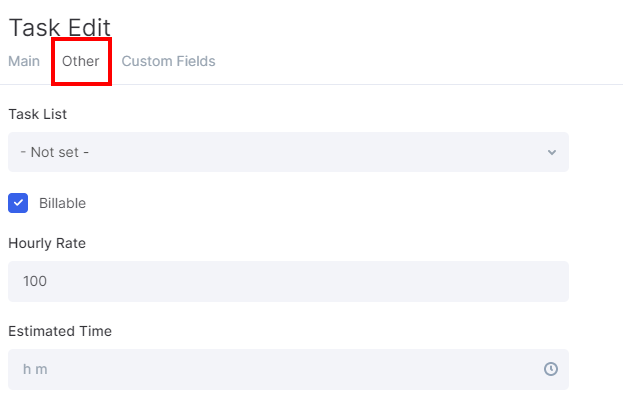Click the Hourly Rate field label
623x408 pixels.
click(x=47, y=243)
